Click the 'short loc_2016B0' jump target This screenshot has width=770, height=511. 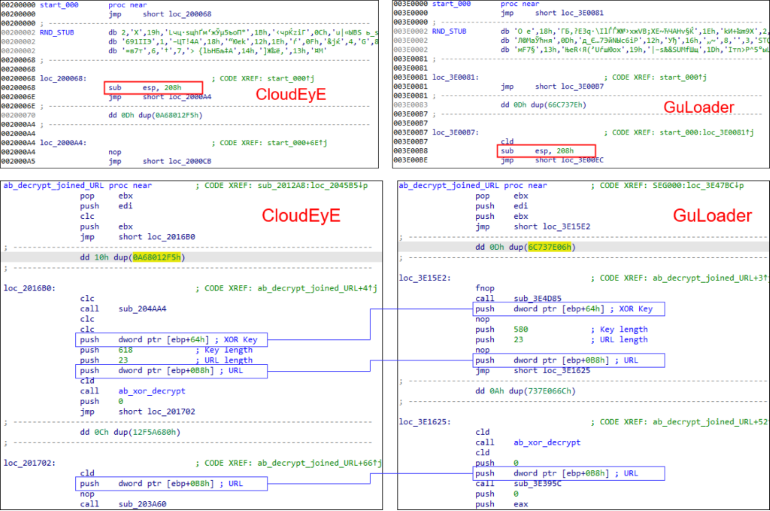[157, 237]
